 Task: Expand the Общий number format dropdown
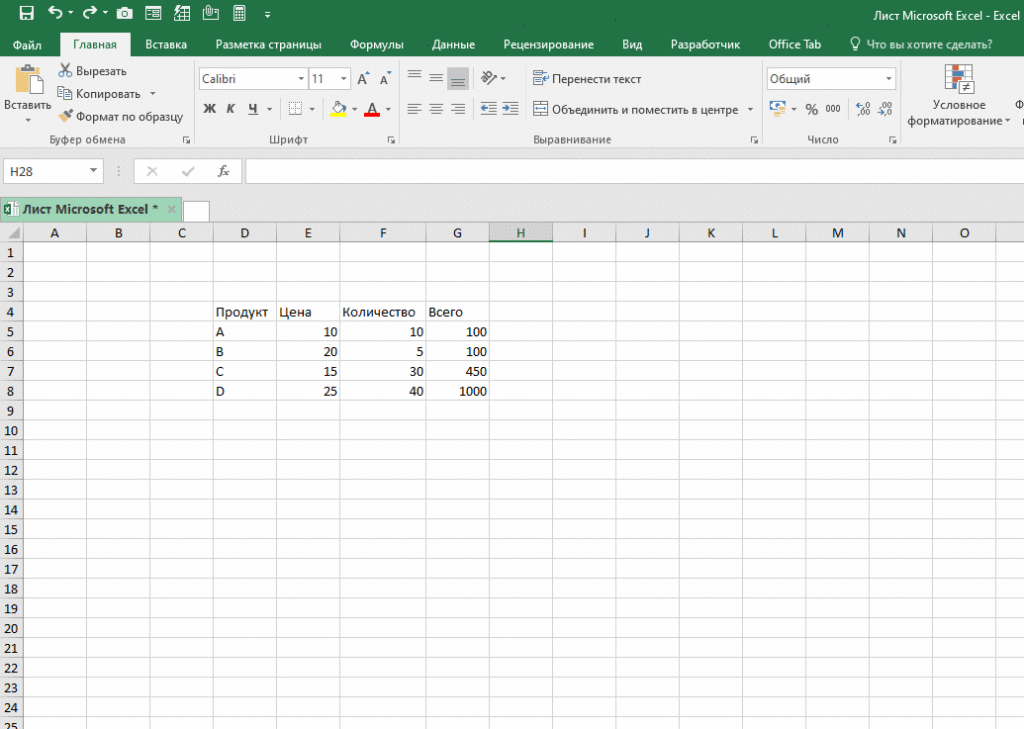coord(888,79)
